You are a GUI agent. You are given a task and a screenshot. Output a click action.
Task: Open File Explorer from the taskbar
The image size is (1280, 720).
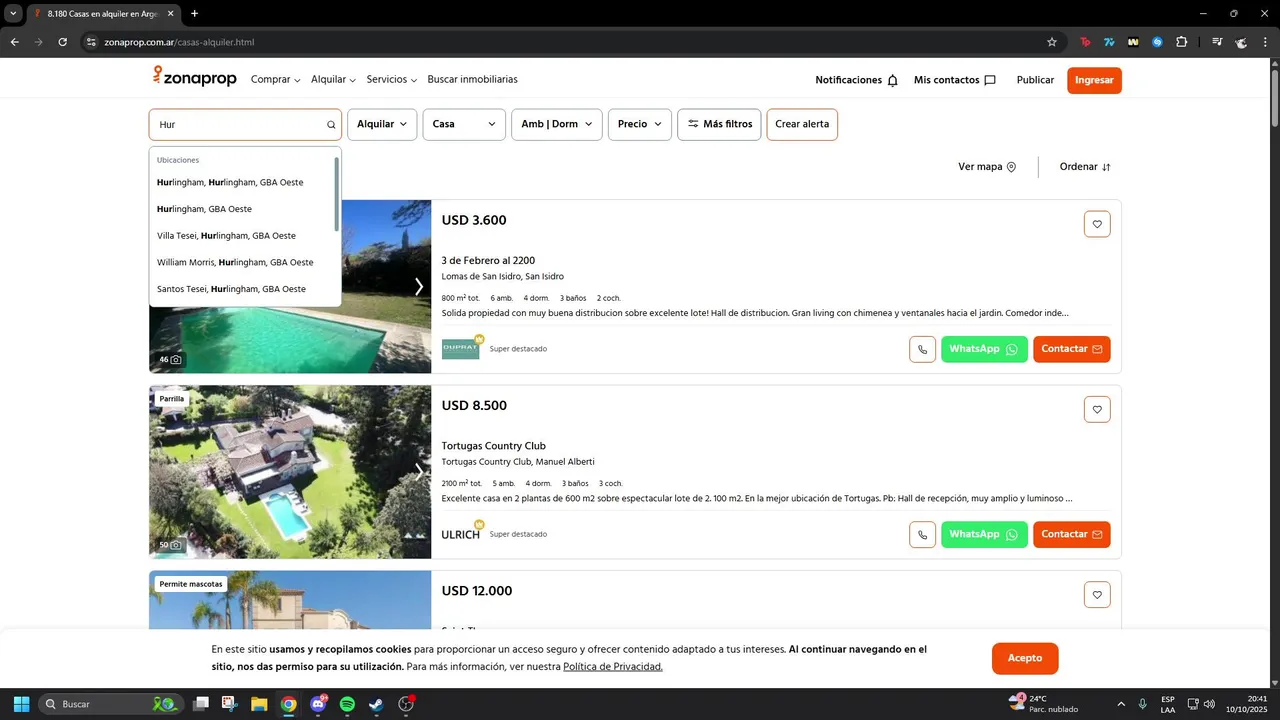coord(259,704)
